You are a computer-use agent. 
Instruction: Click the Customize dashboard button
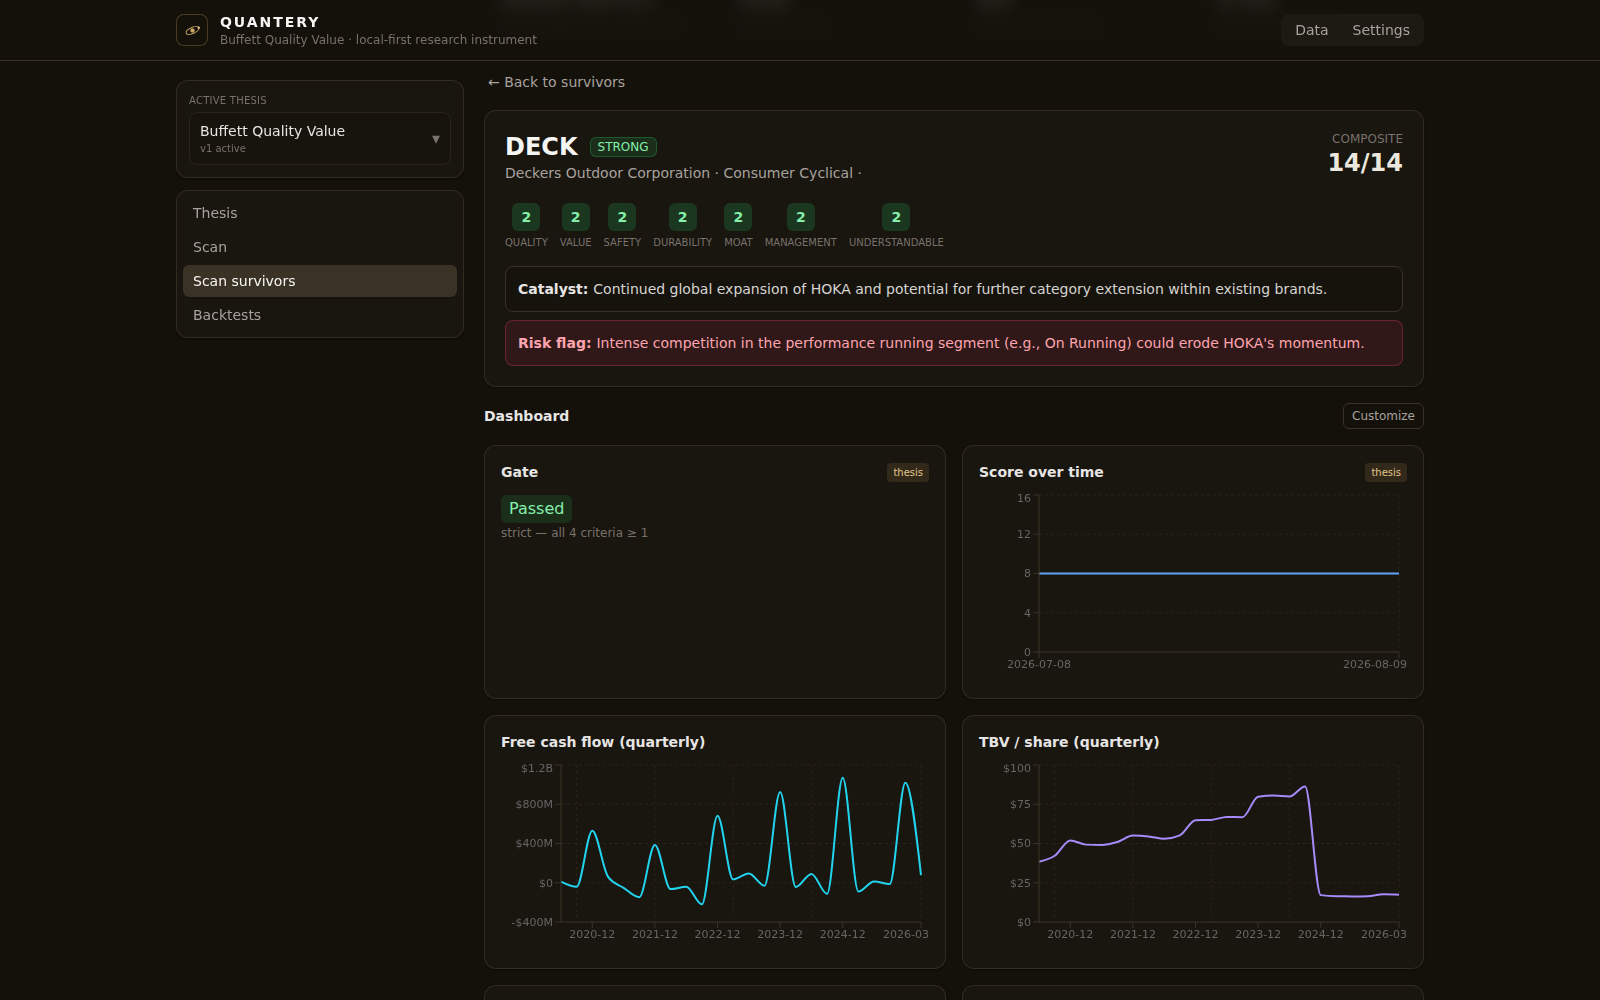[x=1383, y=416]
